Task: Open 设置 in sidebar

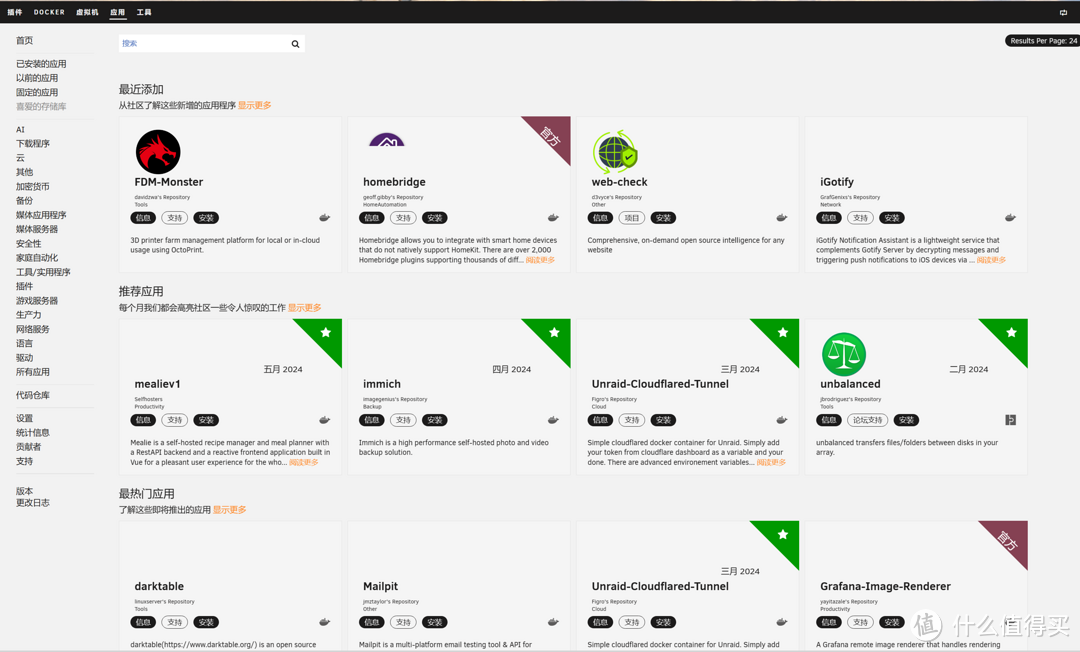Action: click(x=24, y=419)
